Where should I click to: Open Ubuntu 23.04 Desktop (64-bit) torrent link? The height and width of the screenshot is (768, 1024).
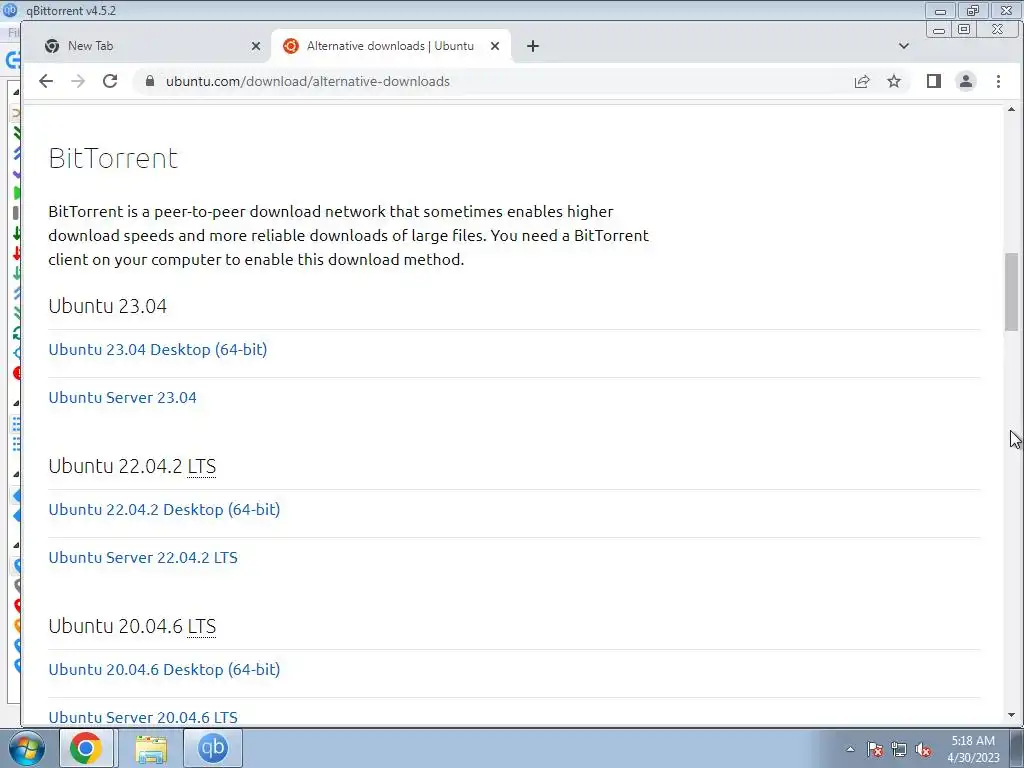click(157, 349)
